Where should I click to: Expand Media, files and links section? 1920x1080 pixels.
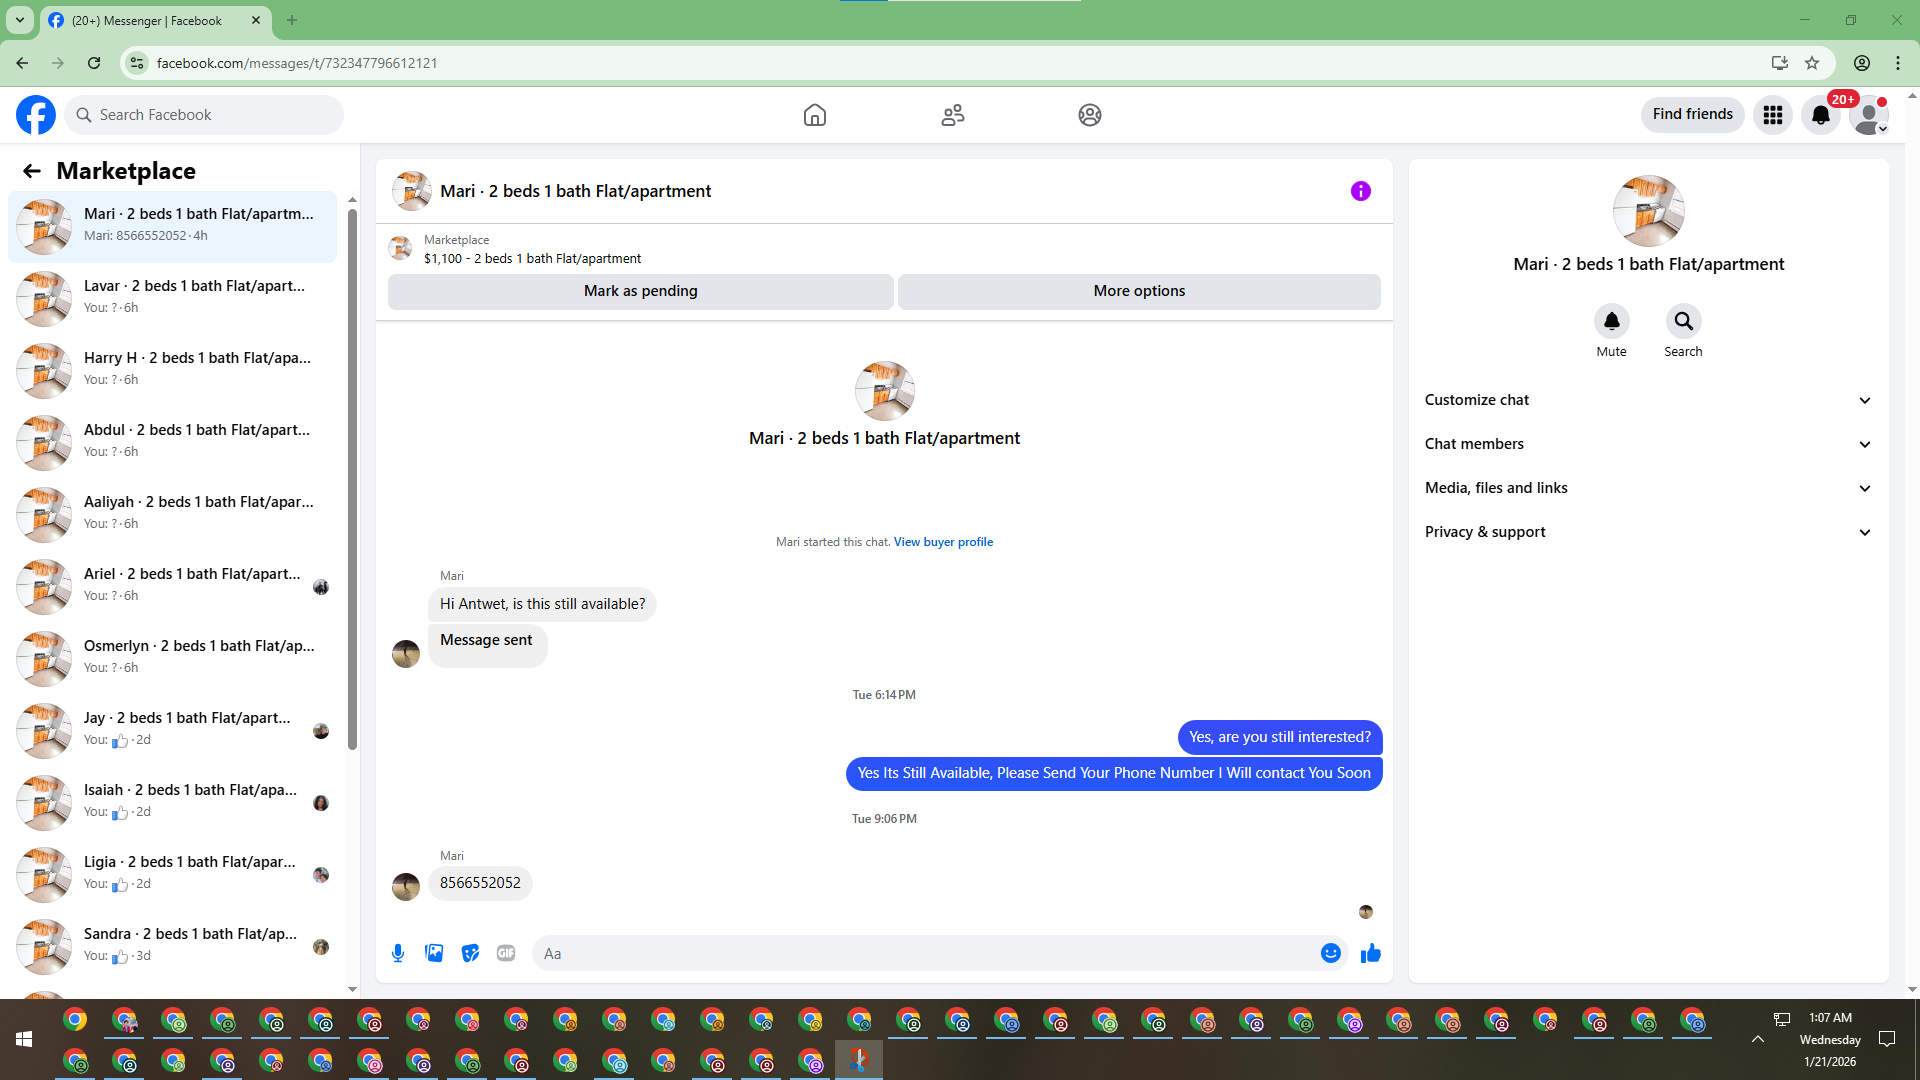1649,488
